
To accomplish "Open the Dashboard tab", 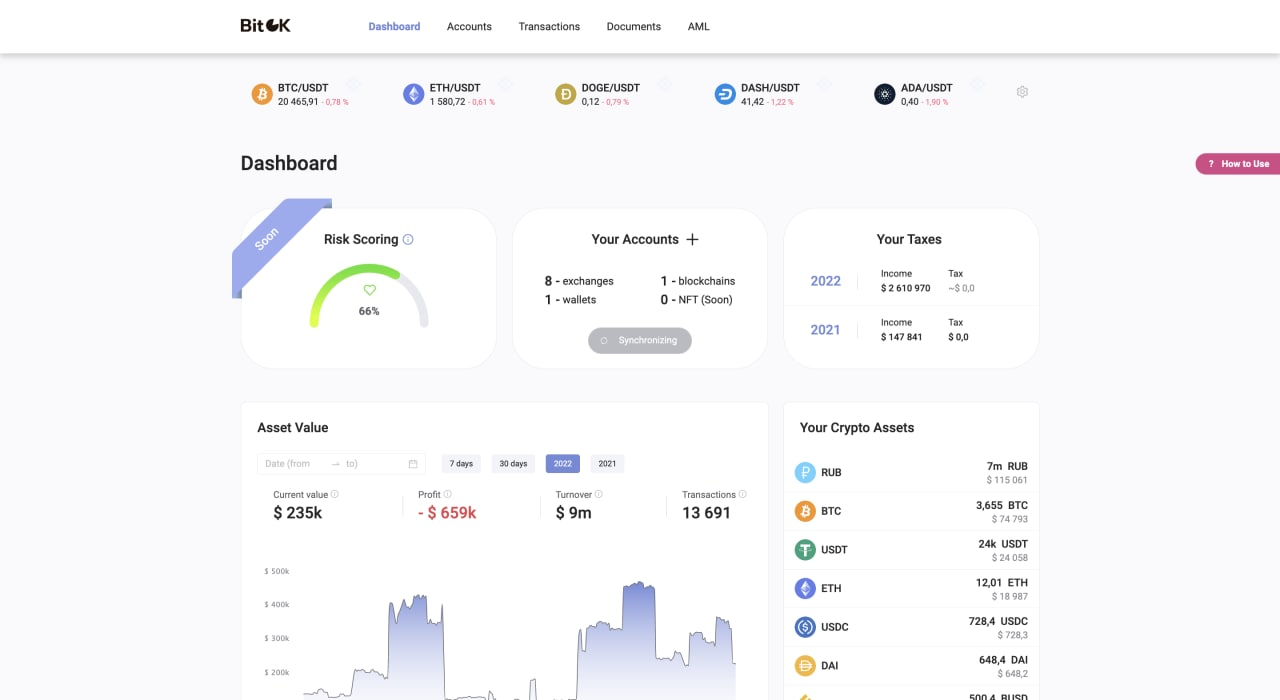I will [394, 26].
